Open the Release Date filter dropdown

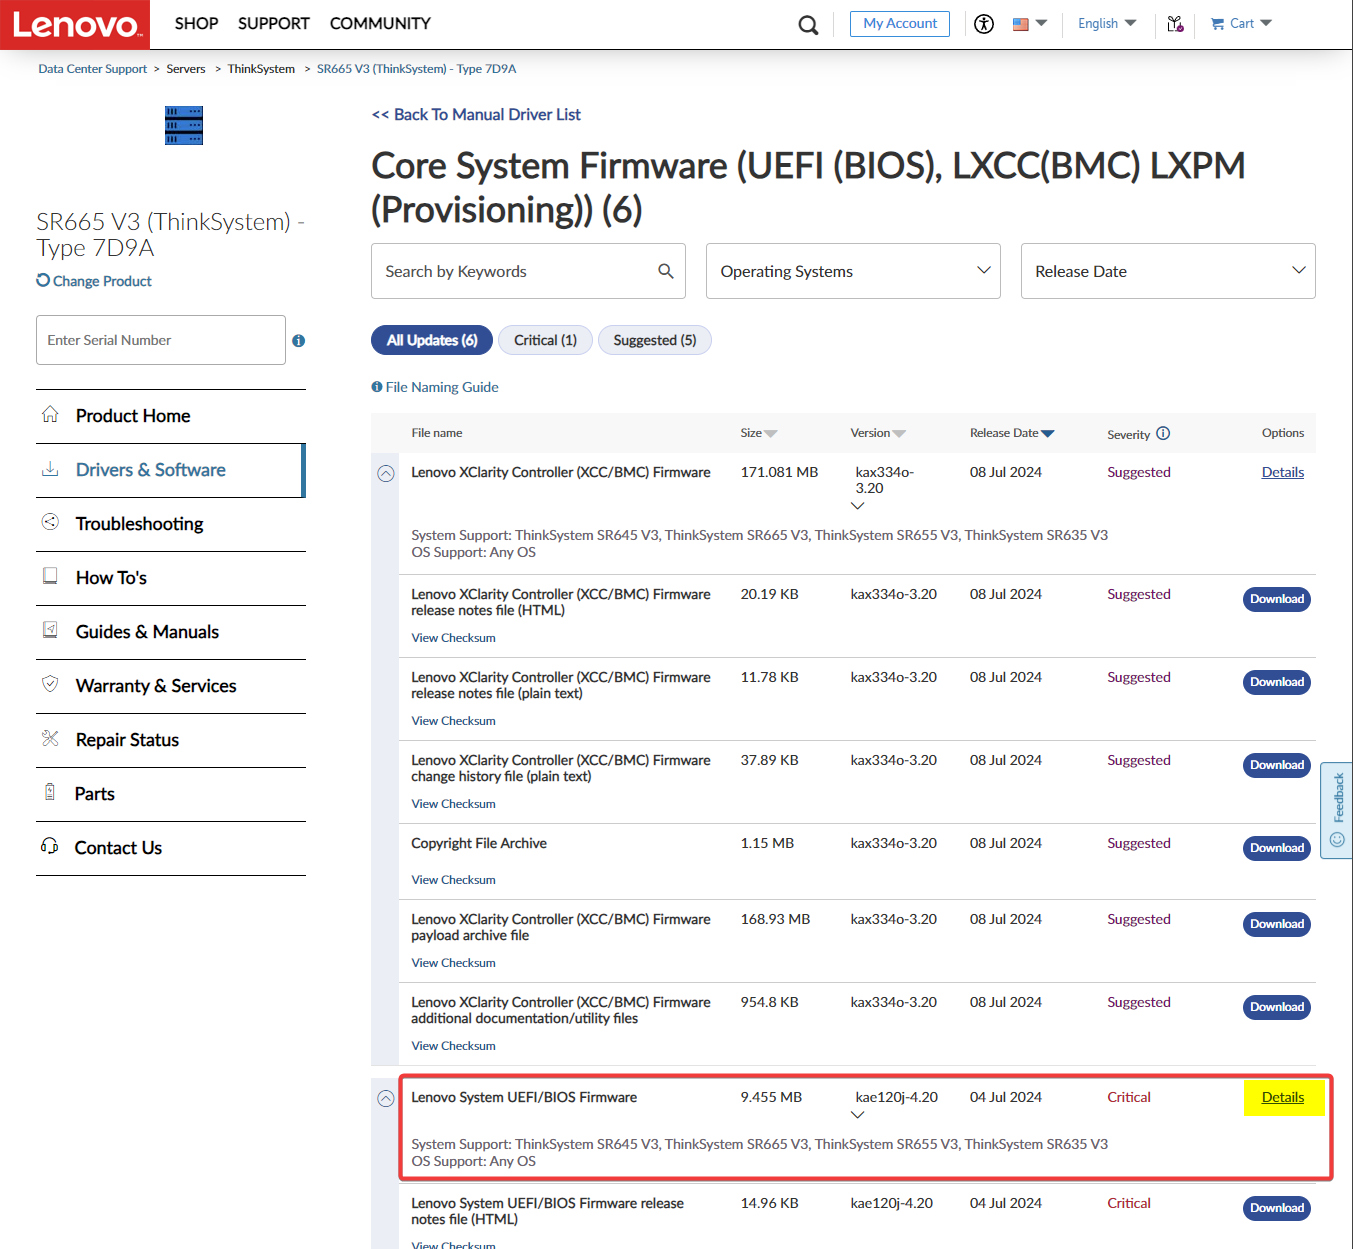click(1168, 271)
